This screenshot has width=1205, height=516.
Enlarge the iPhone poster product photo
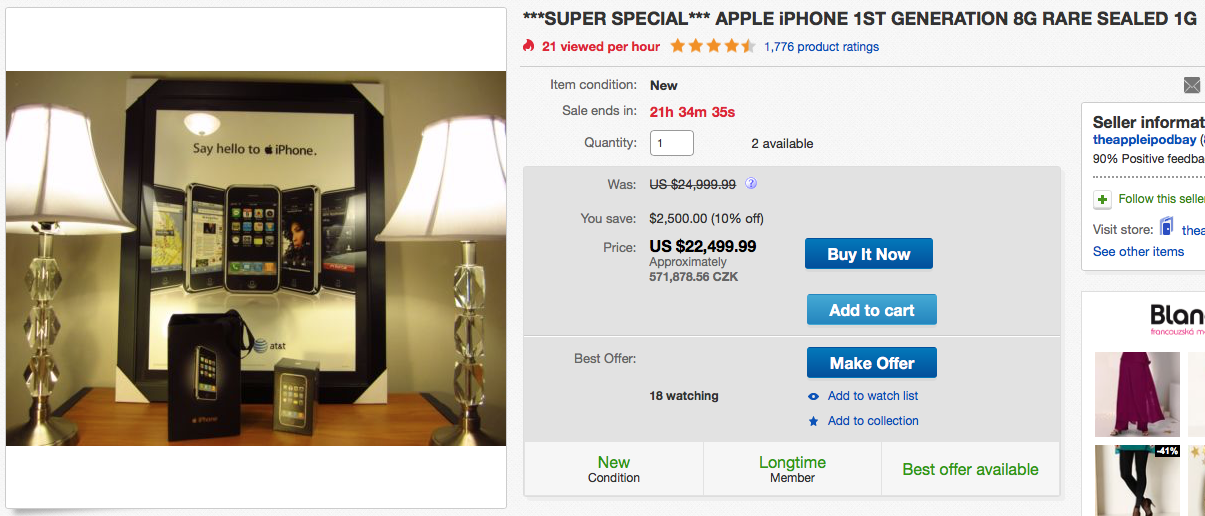[x=256, y=258]
